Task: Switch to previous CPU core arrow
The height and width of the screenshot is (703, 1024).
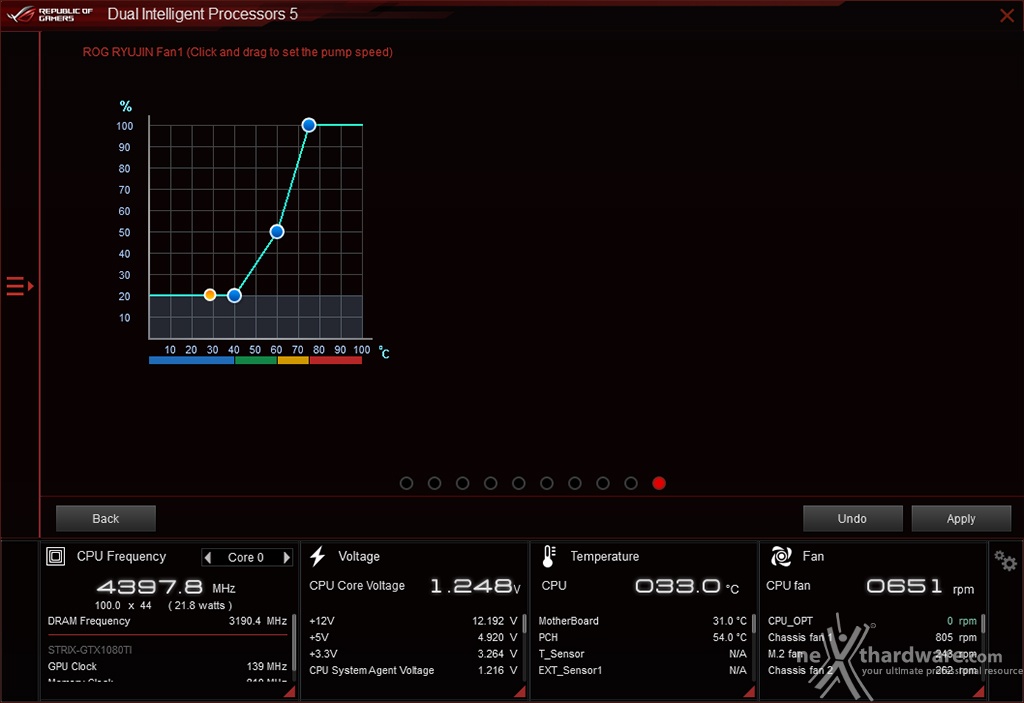Action: click(208, 557)
